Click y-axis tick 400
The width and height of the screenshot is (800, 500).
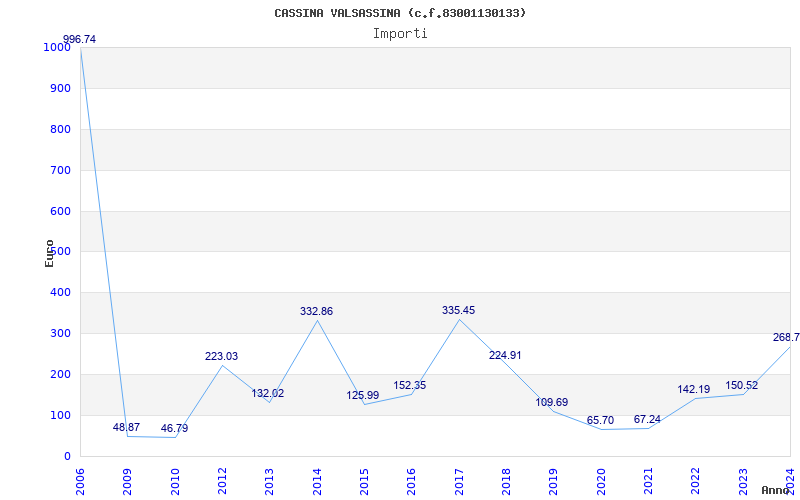[x=60, y=293]
